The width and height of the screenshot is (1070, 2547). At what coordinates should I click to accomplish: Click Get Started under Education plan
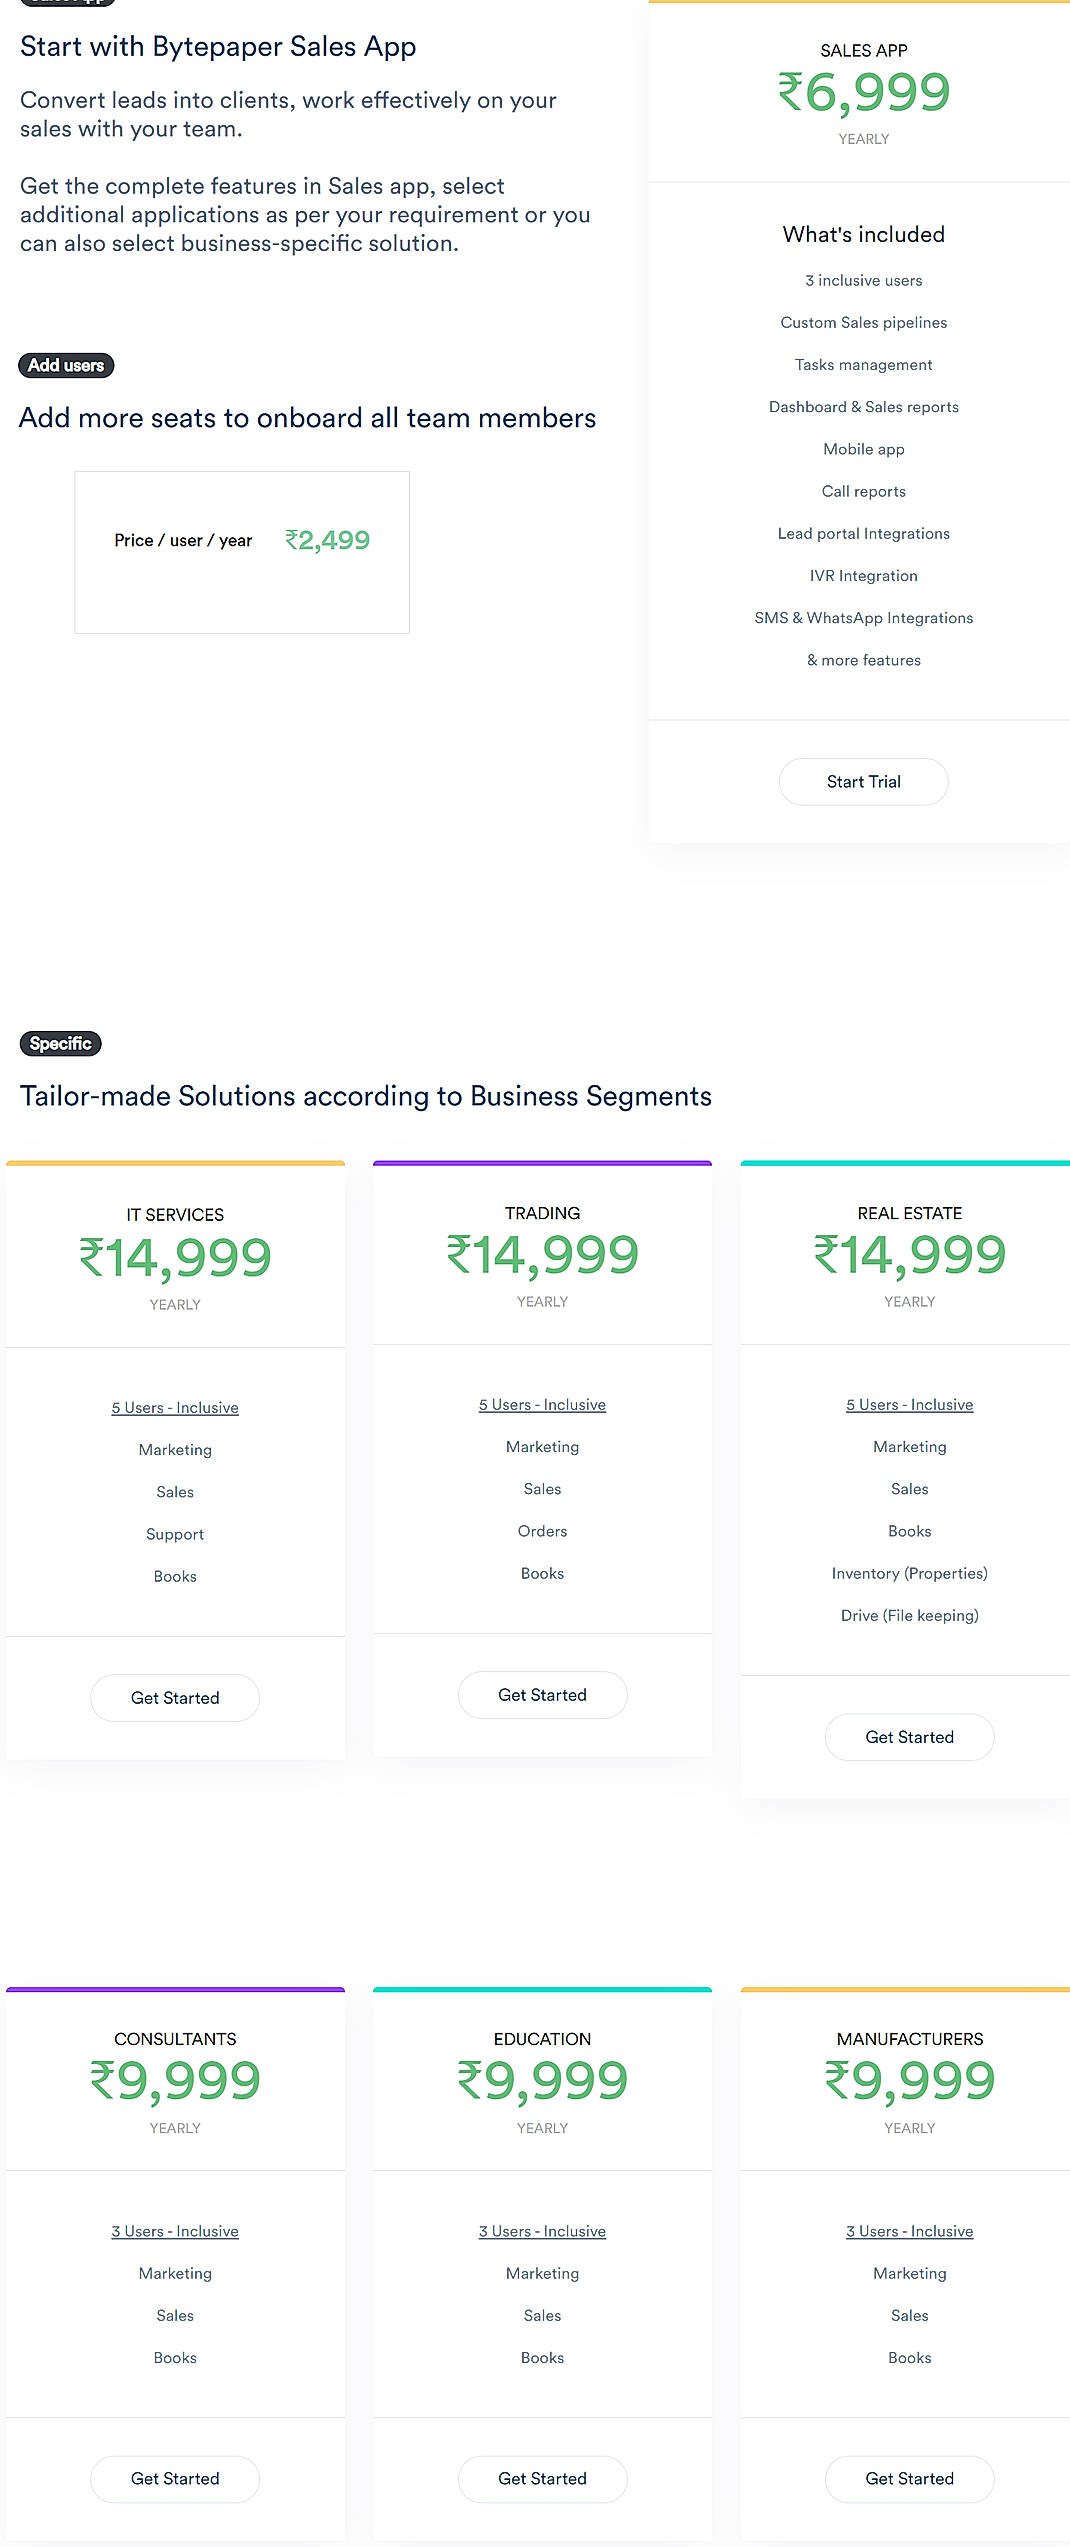[542, 2479]
